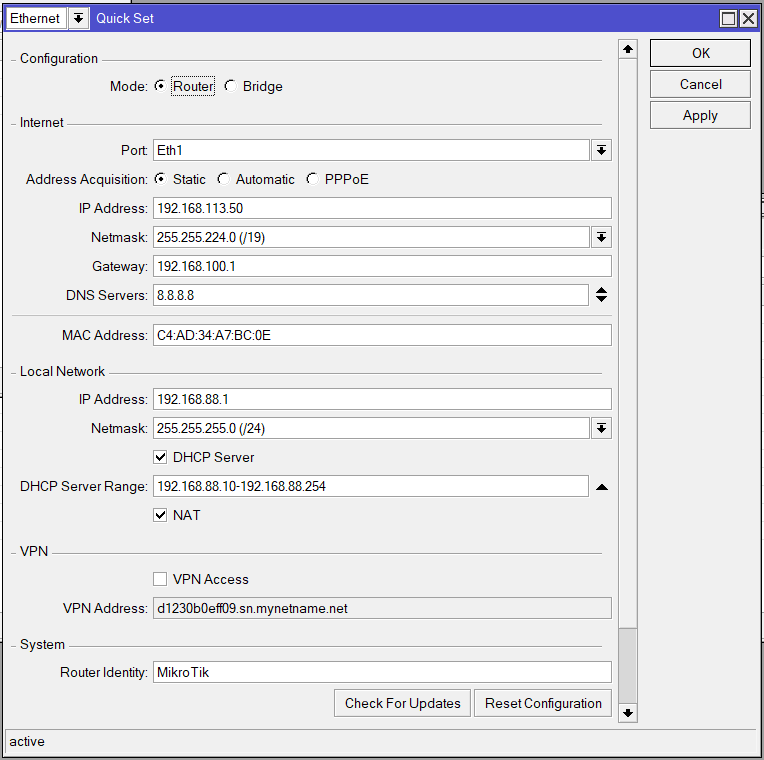This screenshot has width=764, height=760.
Task: Click the Apply button
Action: point(700,115)
